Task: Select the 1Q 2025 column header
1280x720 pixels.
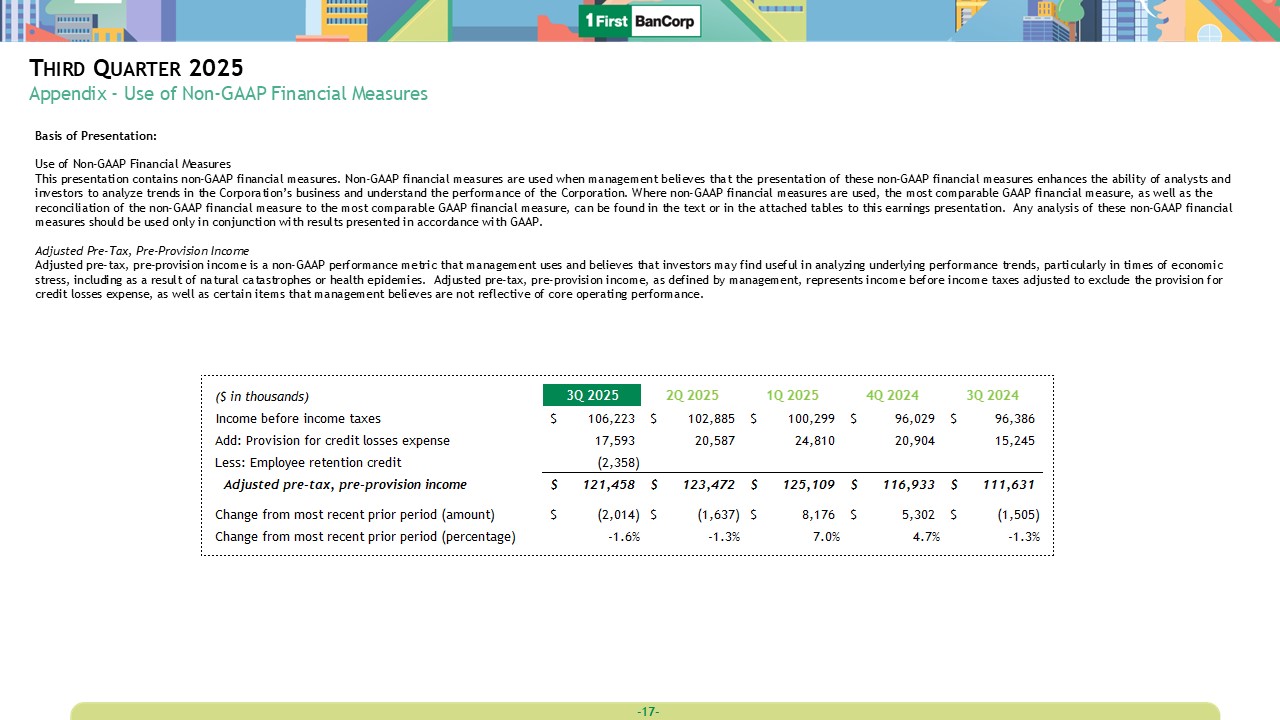Action: click(x=792, y=395)
